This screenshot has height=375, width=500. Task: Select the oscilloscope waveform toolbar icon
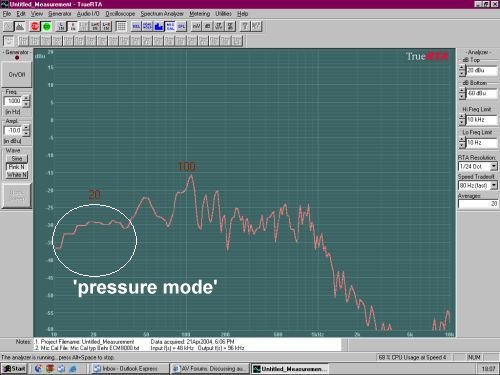[x=9, y=26]
